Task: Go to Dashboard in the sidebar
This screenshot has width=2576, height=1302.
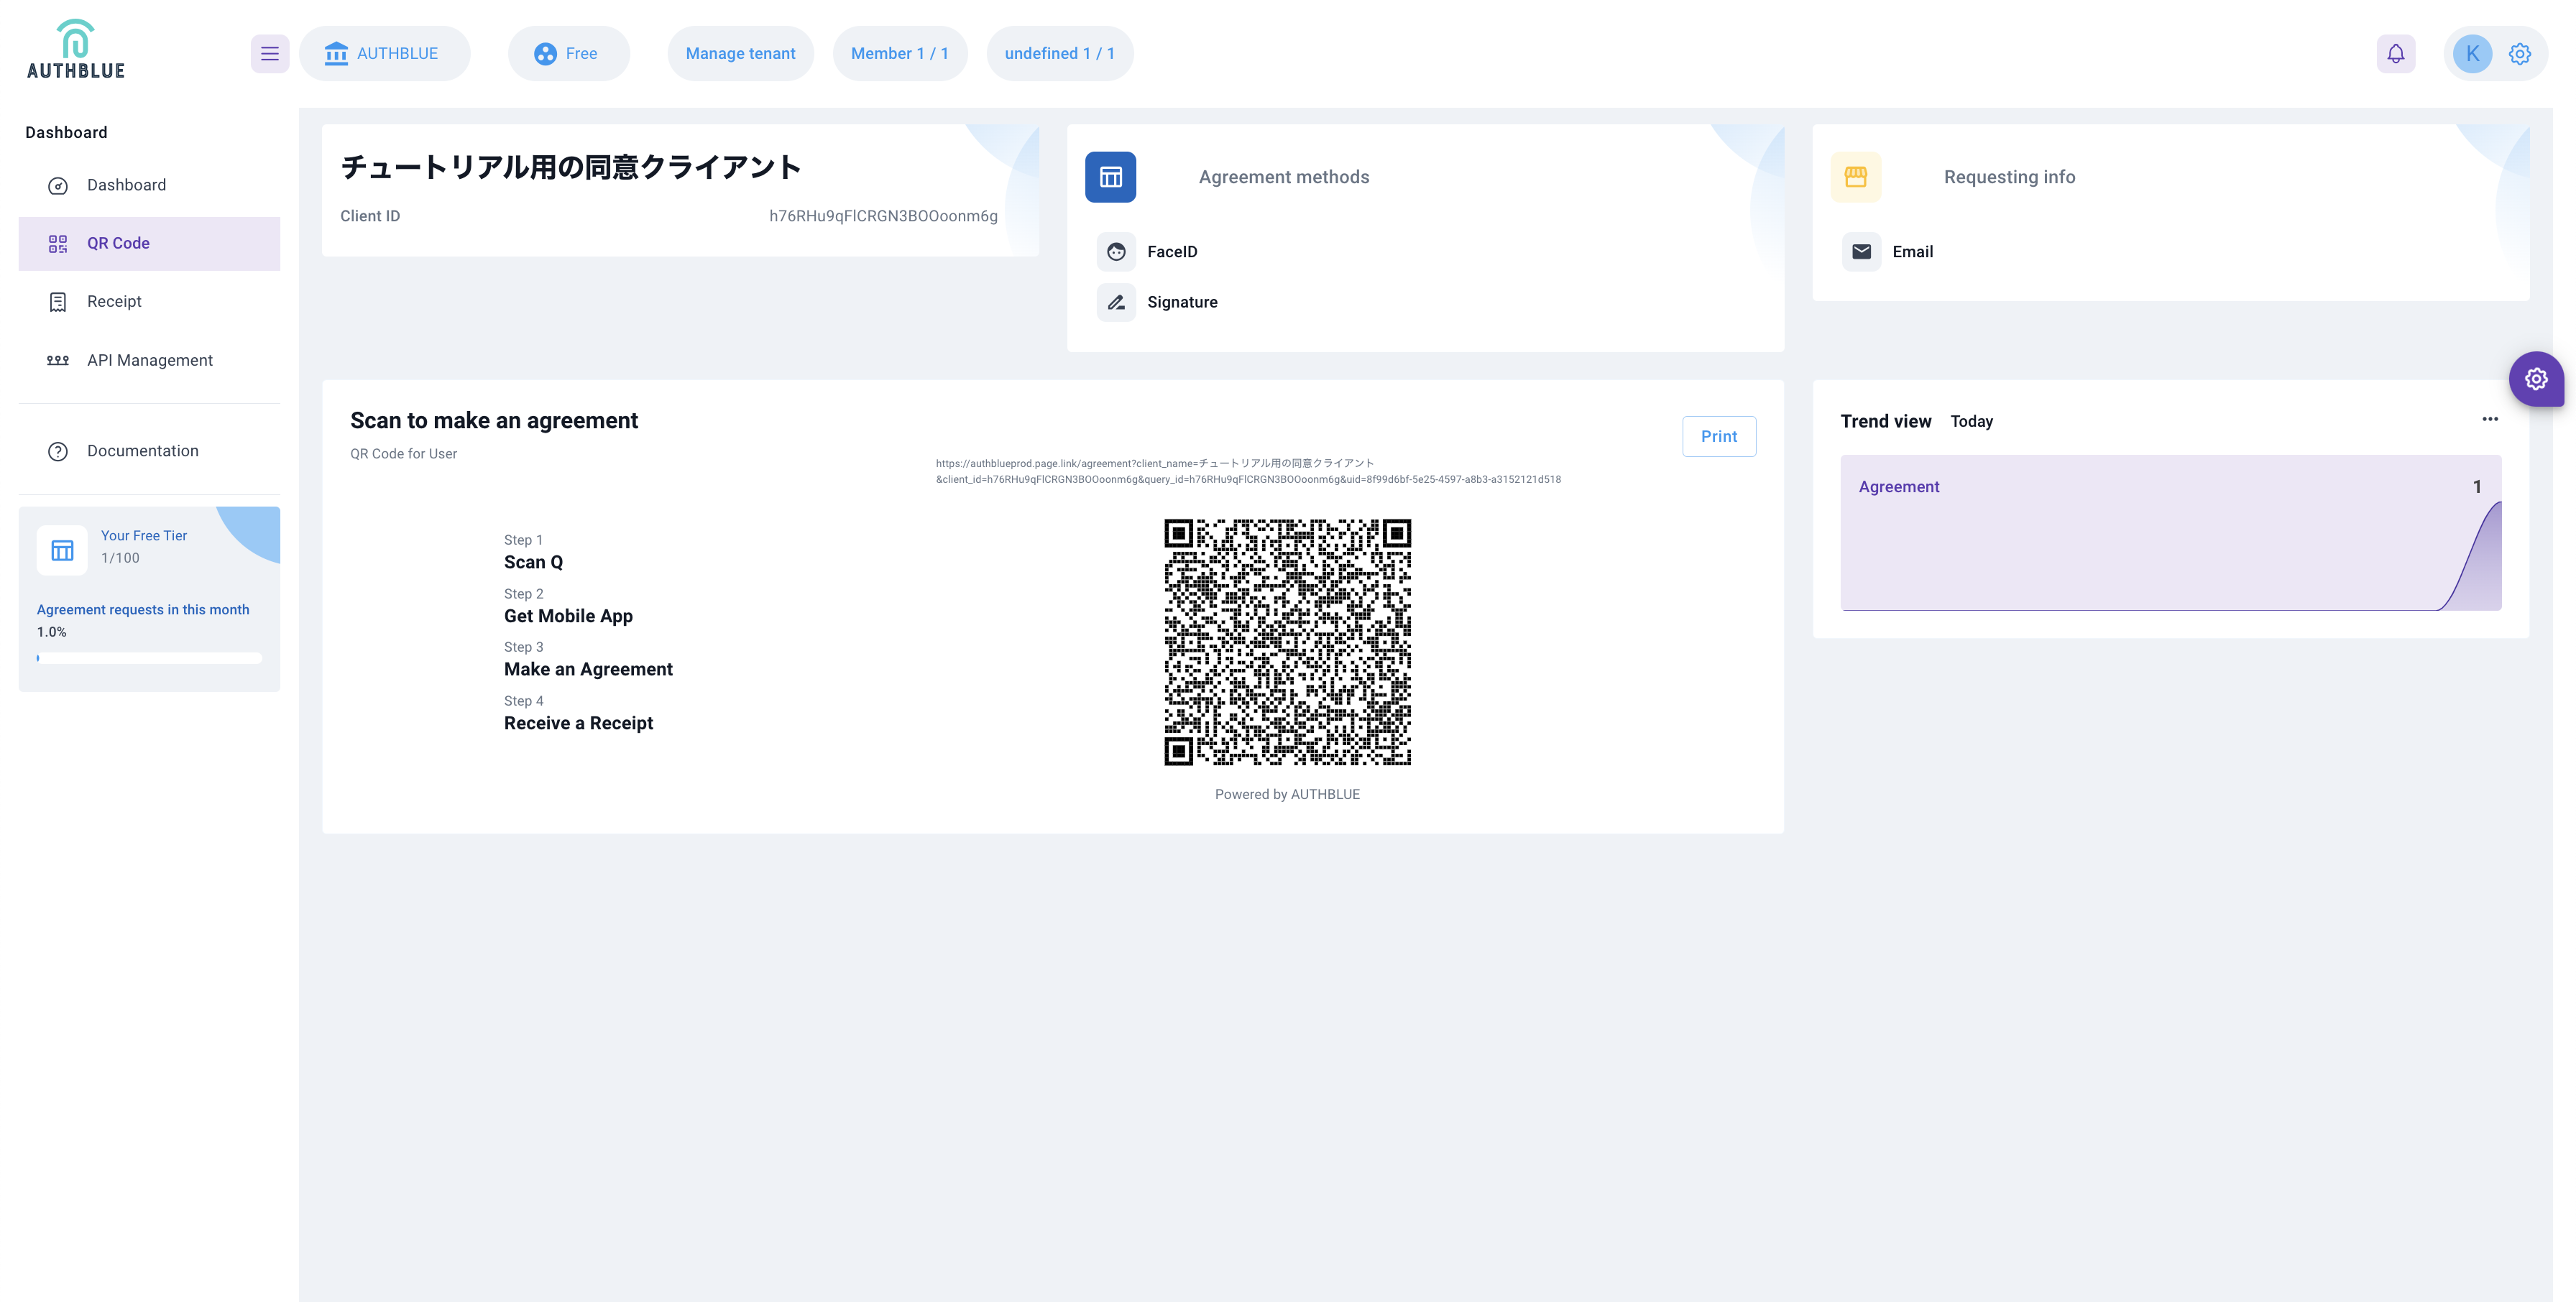Action: 149,185
